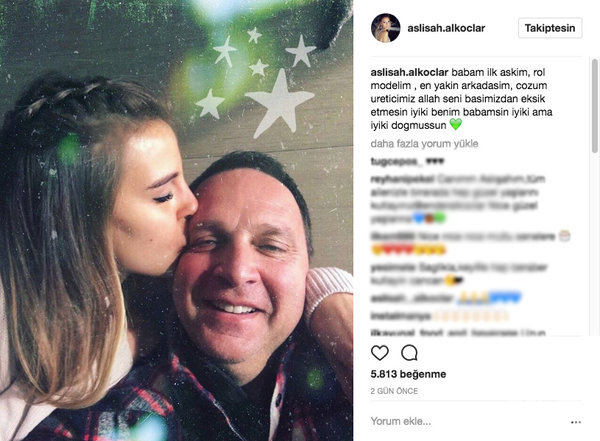Open aslisah.alkoclar username in the header
600x441 pixels.
tap(444, 29)
